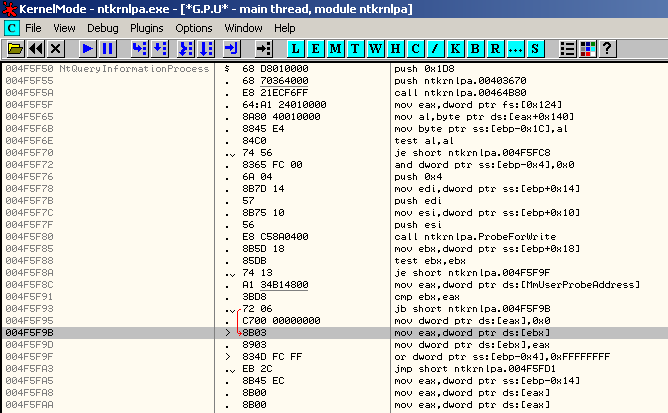The width and height of the screenshot is (668, 413).
Task: Open Breakpoints window (B button)
Action: pos(476,48)
